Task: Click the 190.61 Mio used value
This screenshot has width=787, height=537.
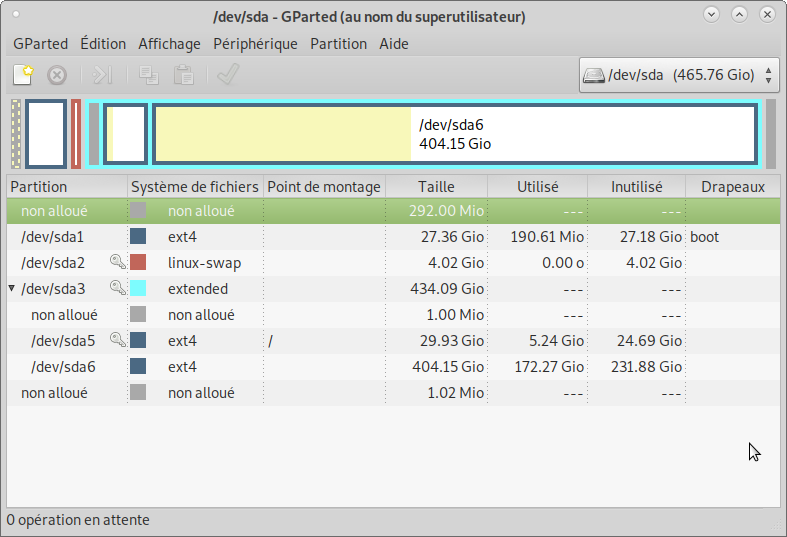Action: (547, 236)
